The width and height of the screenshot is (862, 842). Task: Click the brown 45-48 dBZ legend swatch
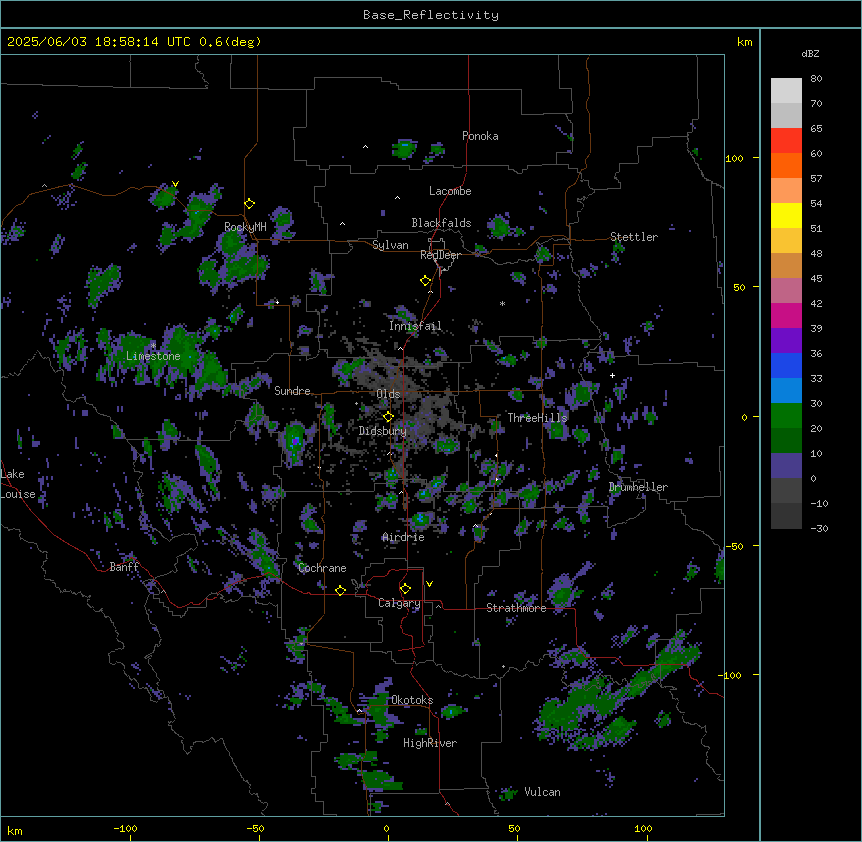click(786, 265)
